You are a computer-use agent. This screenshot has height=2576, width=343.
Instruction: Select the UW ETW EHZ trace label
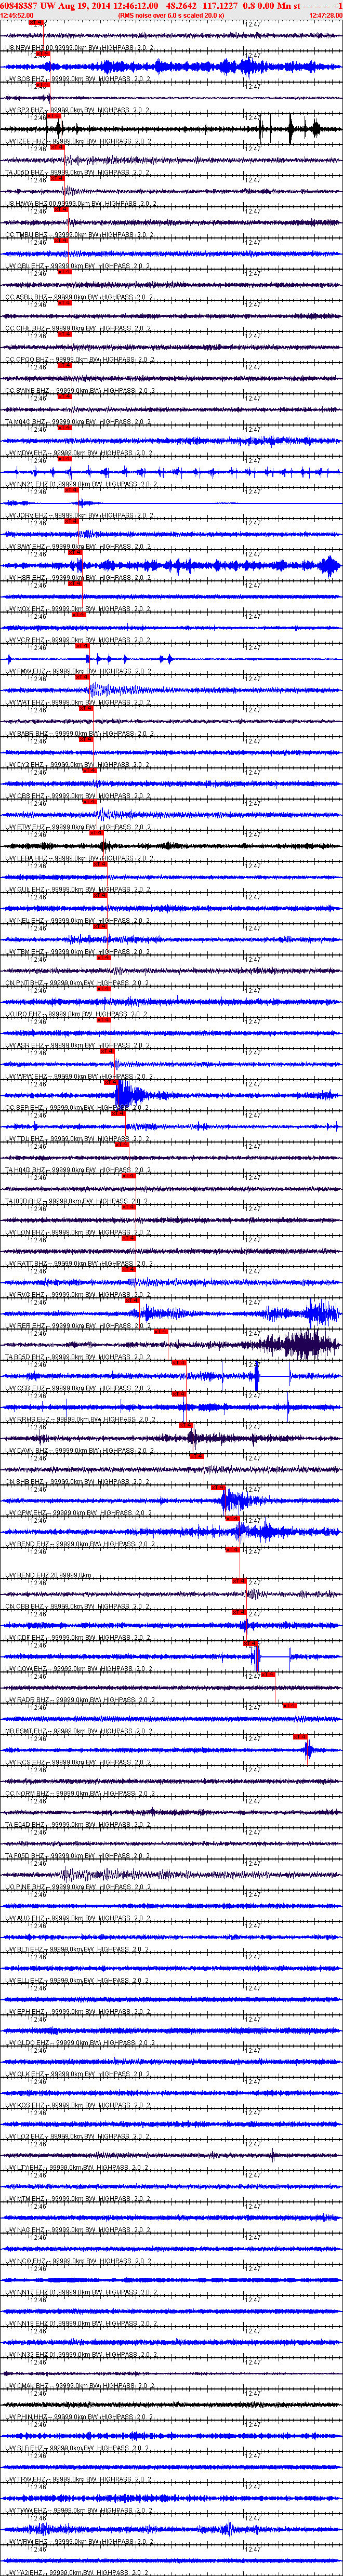pos(78,828)
